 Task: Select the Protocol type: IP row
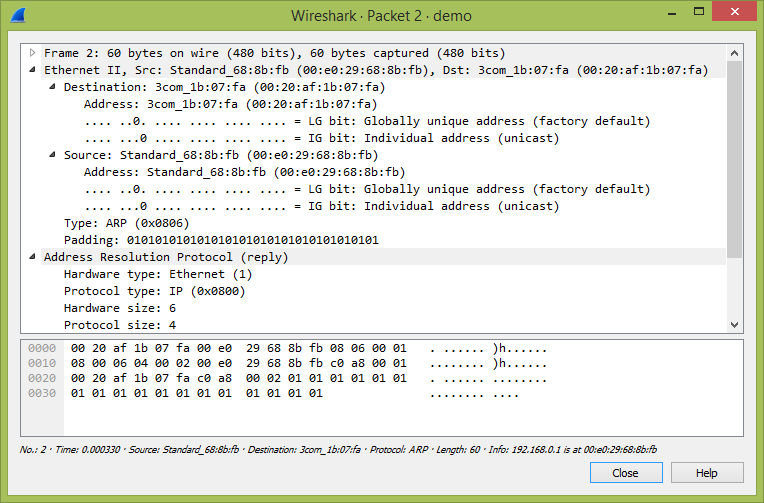click(x=154, y=291)
